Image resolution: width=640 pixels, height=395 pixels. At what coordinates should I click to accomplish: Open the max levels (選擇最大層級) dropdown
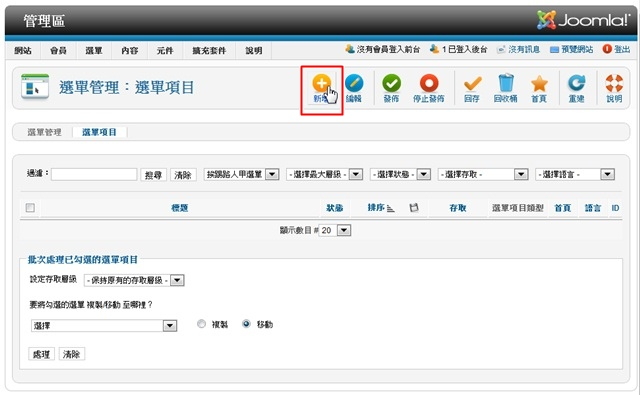(324, 174)
